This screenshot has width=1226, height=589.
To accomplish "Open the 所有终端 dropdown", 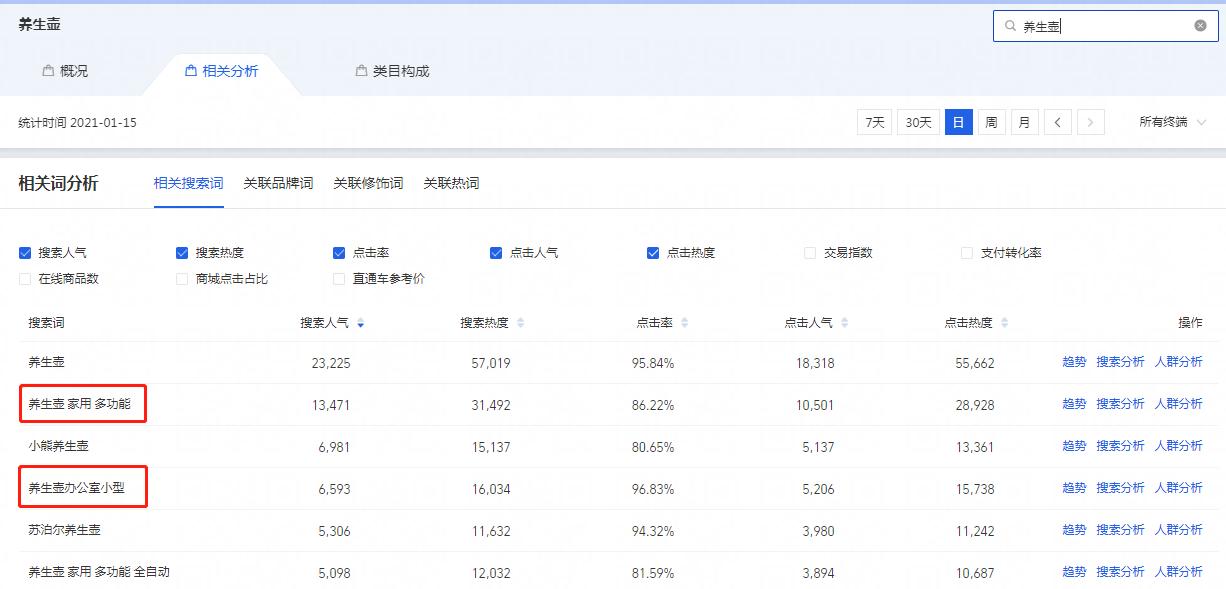I will [1172, 122].
